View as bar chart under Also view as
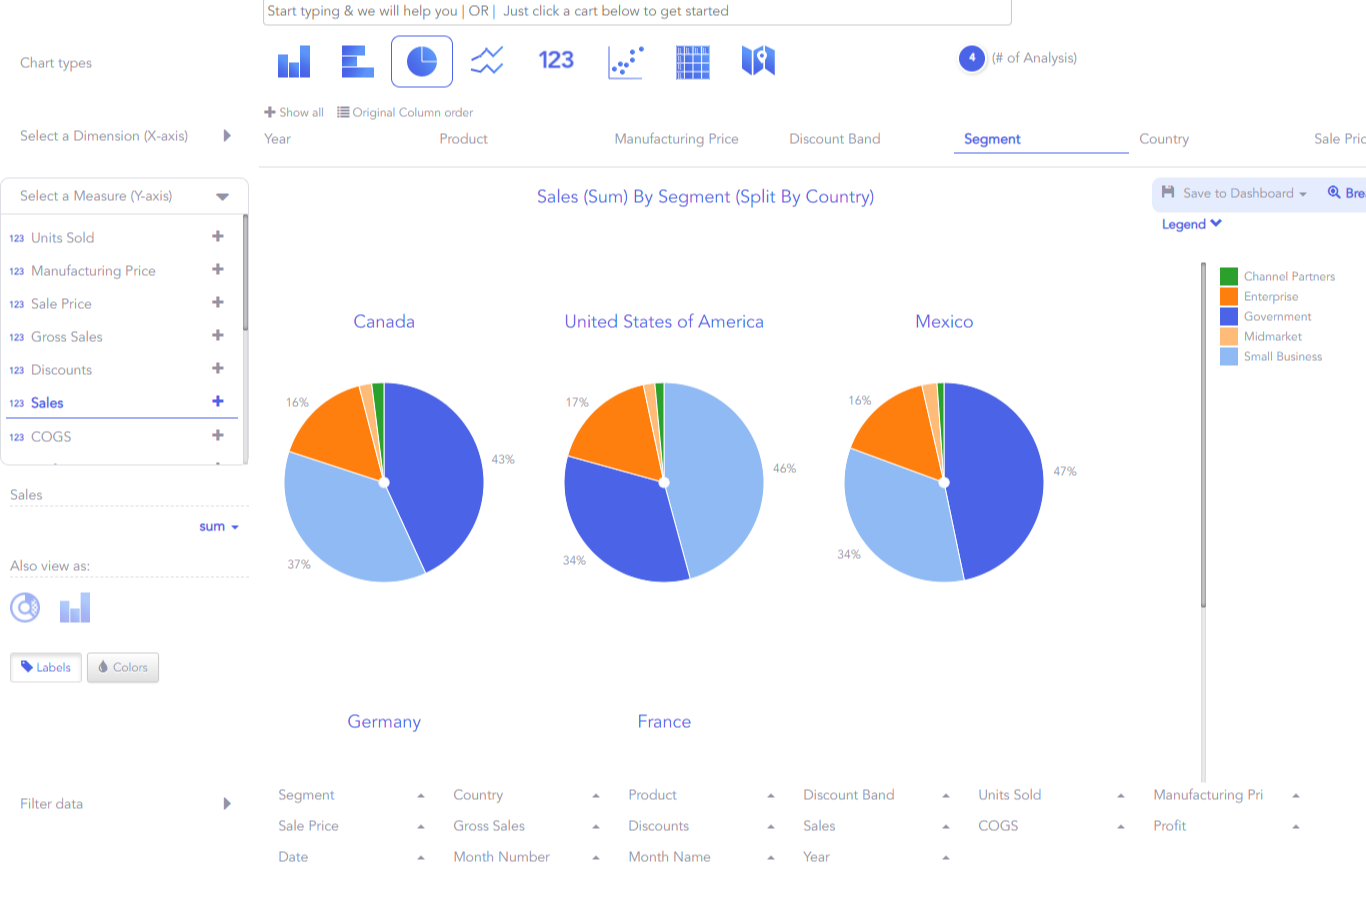 pos(75,607)
